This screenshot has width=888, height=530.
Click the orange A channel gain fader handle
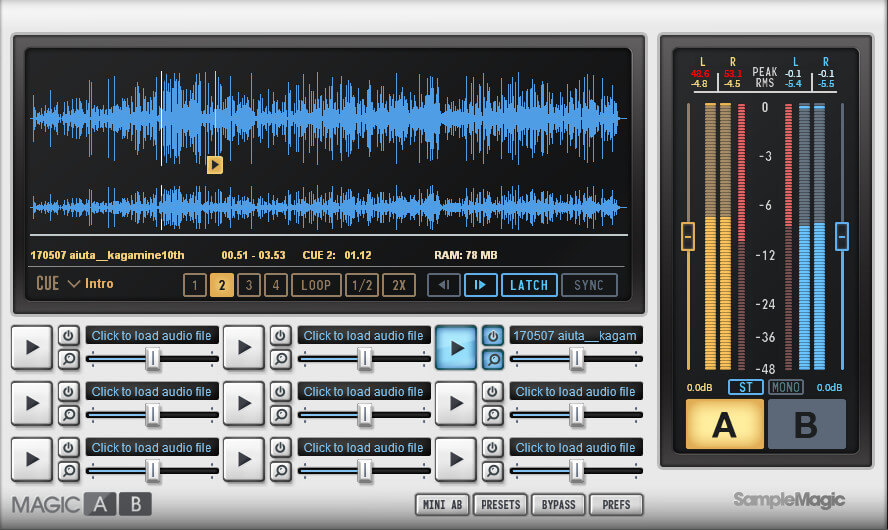[x=688, y=236]
